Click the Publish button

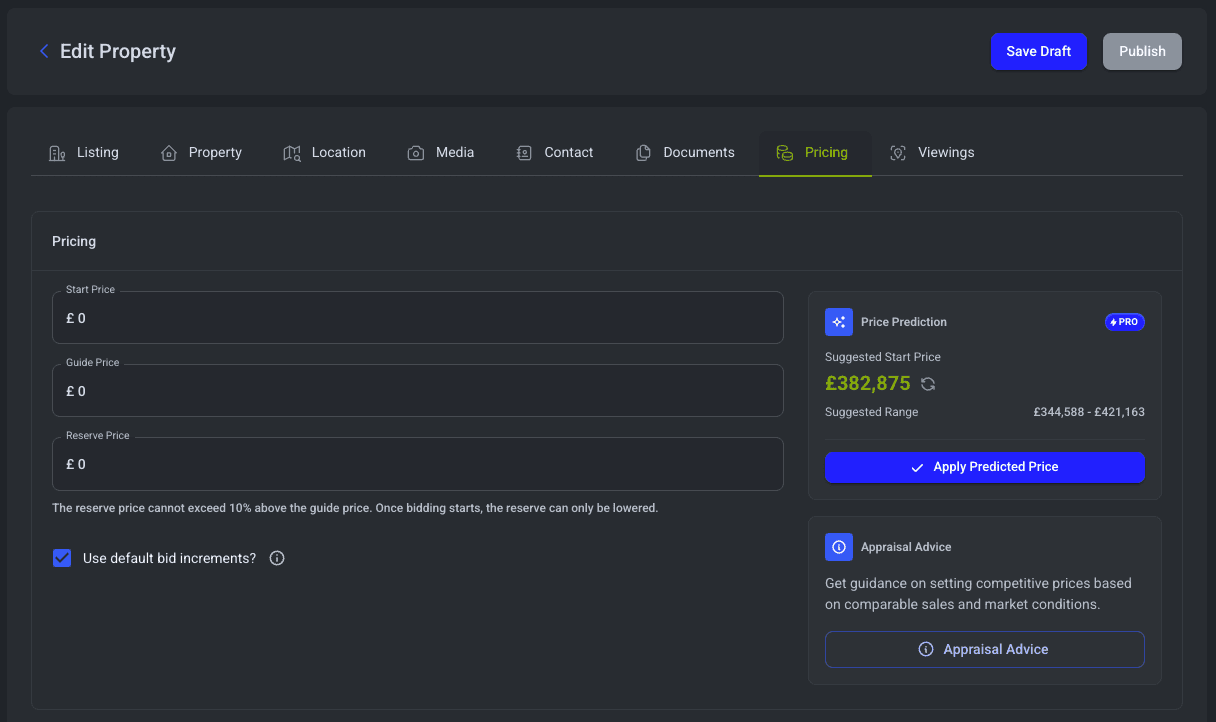pyautogui.click(x=1142, y=51)
